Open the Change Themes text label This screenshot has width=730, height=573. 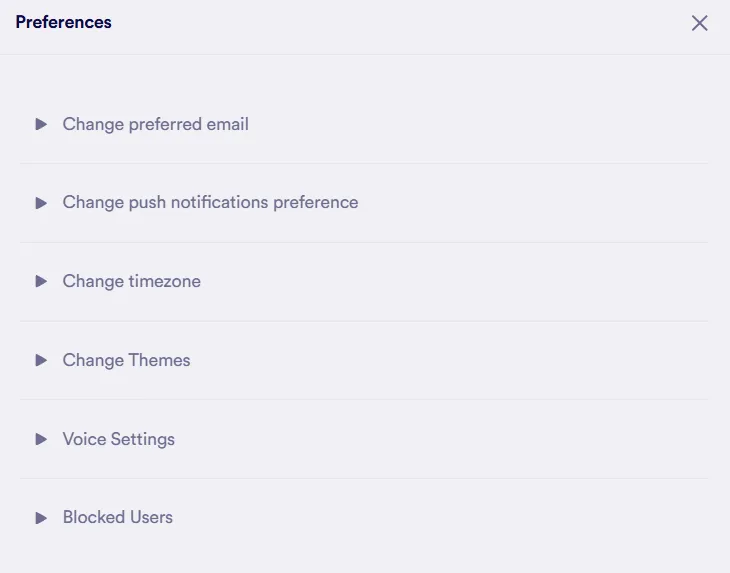[126, 360]
